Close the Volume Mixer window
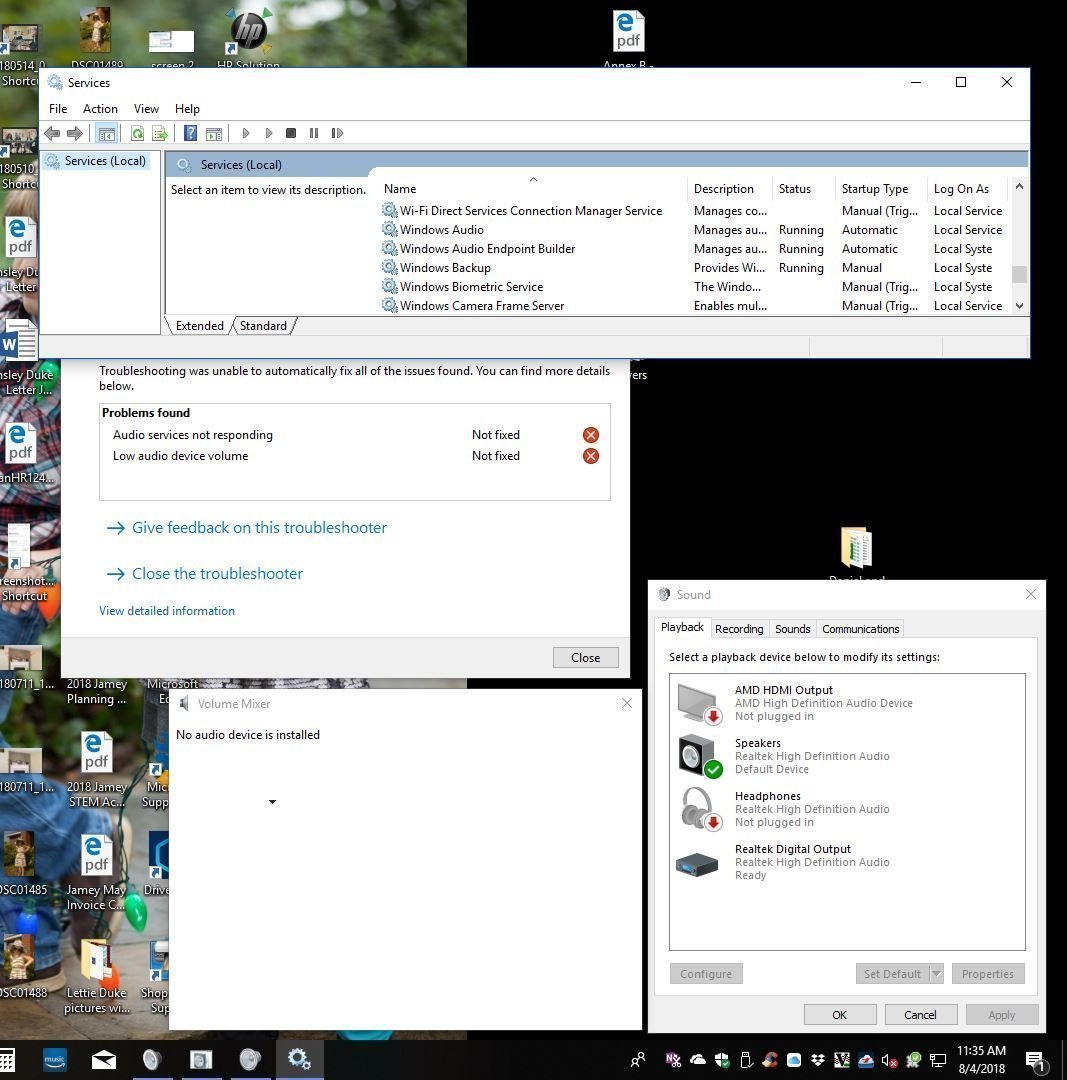 [627, 703]
